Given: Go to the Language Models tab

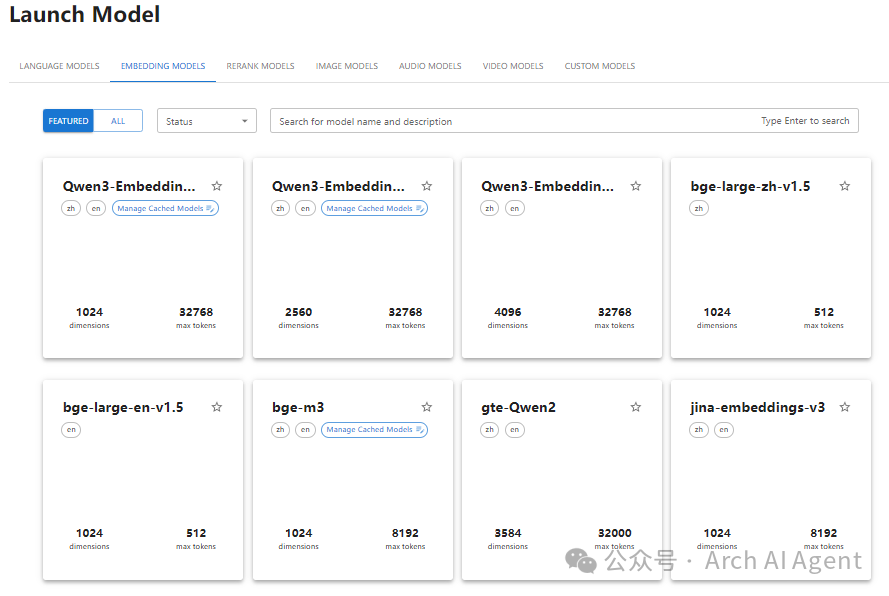Looking at the screenshot, I should (x=60, y=66).
